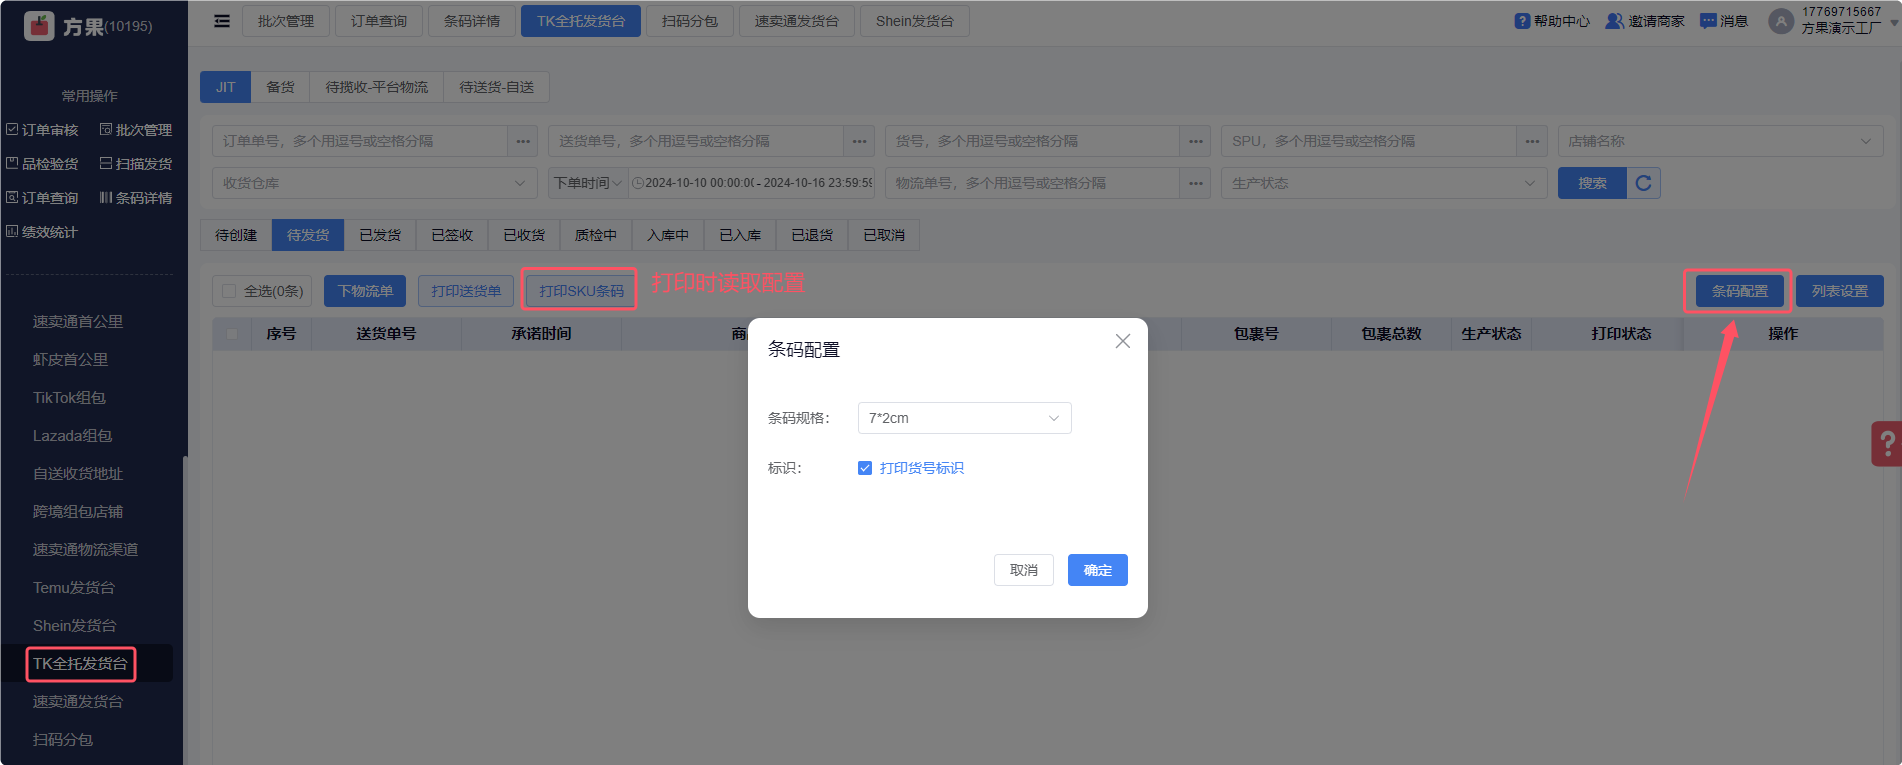Toggle the table header select-all checkbox
The height and width of the screenshot is (765, 1902).
point(232,334)
